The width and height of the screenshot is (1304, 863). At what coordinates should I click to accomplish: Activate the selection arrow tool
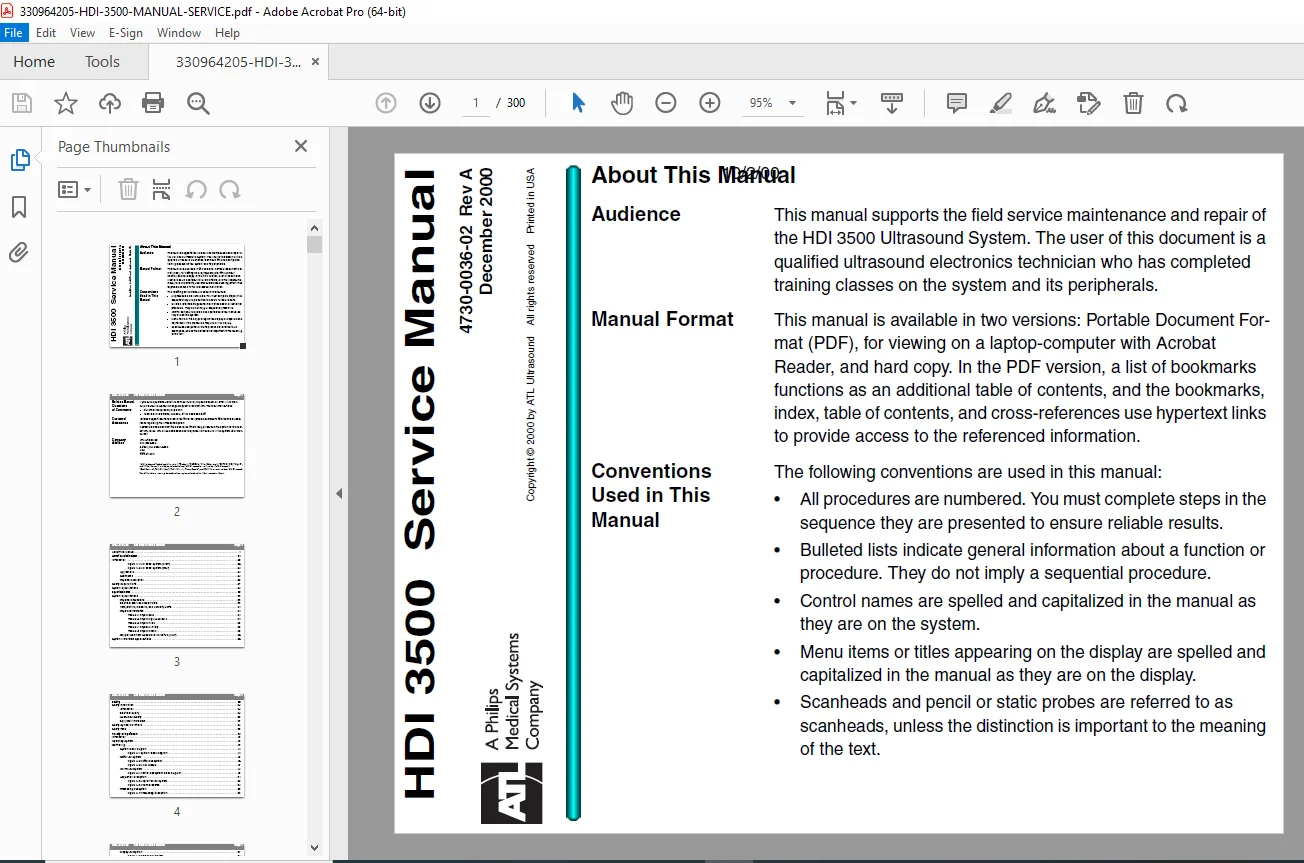(578, 103)
